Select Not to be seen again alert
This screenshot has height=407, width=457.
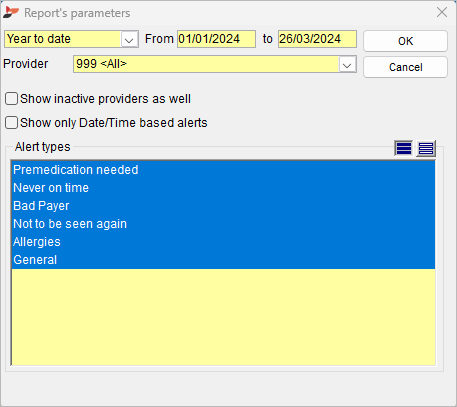(x=223, y=224)
